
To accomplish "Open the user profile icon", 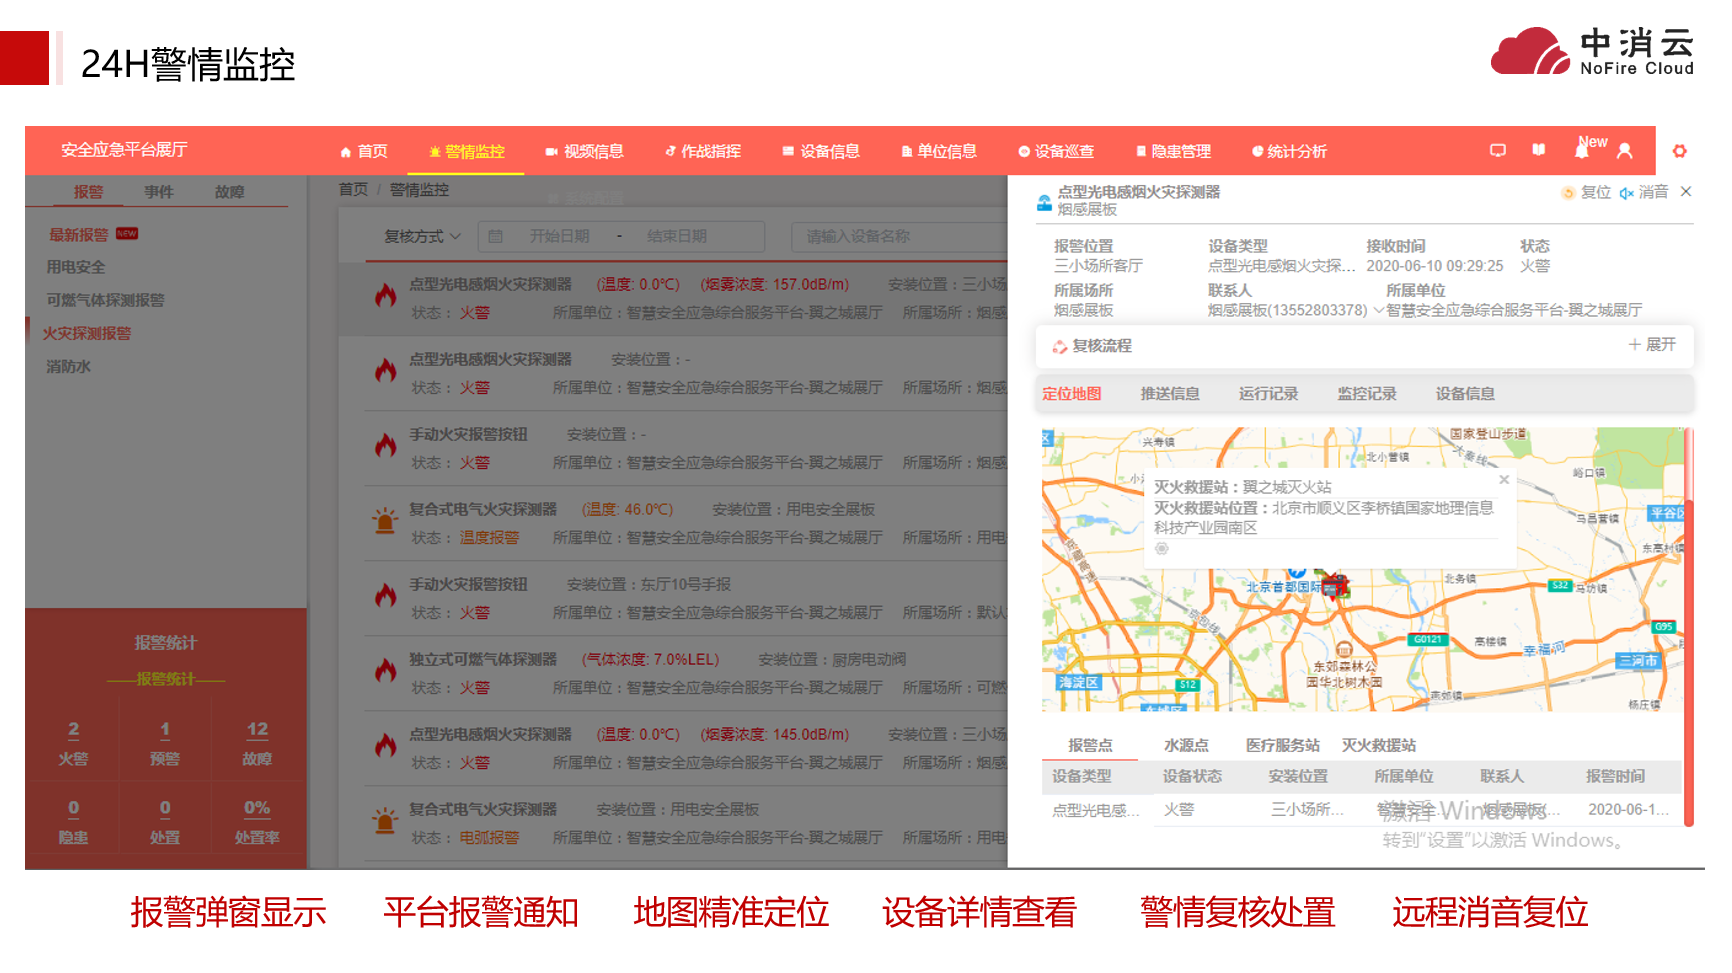I will (x=1624, y=151).
